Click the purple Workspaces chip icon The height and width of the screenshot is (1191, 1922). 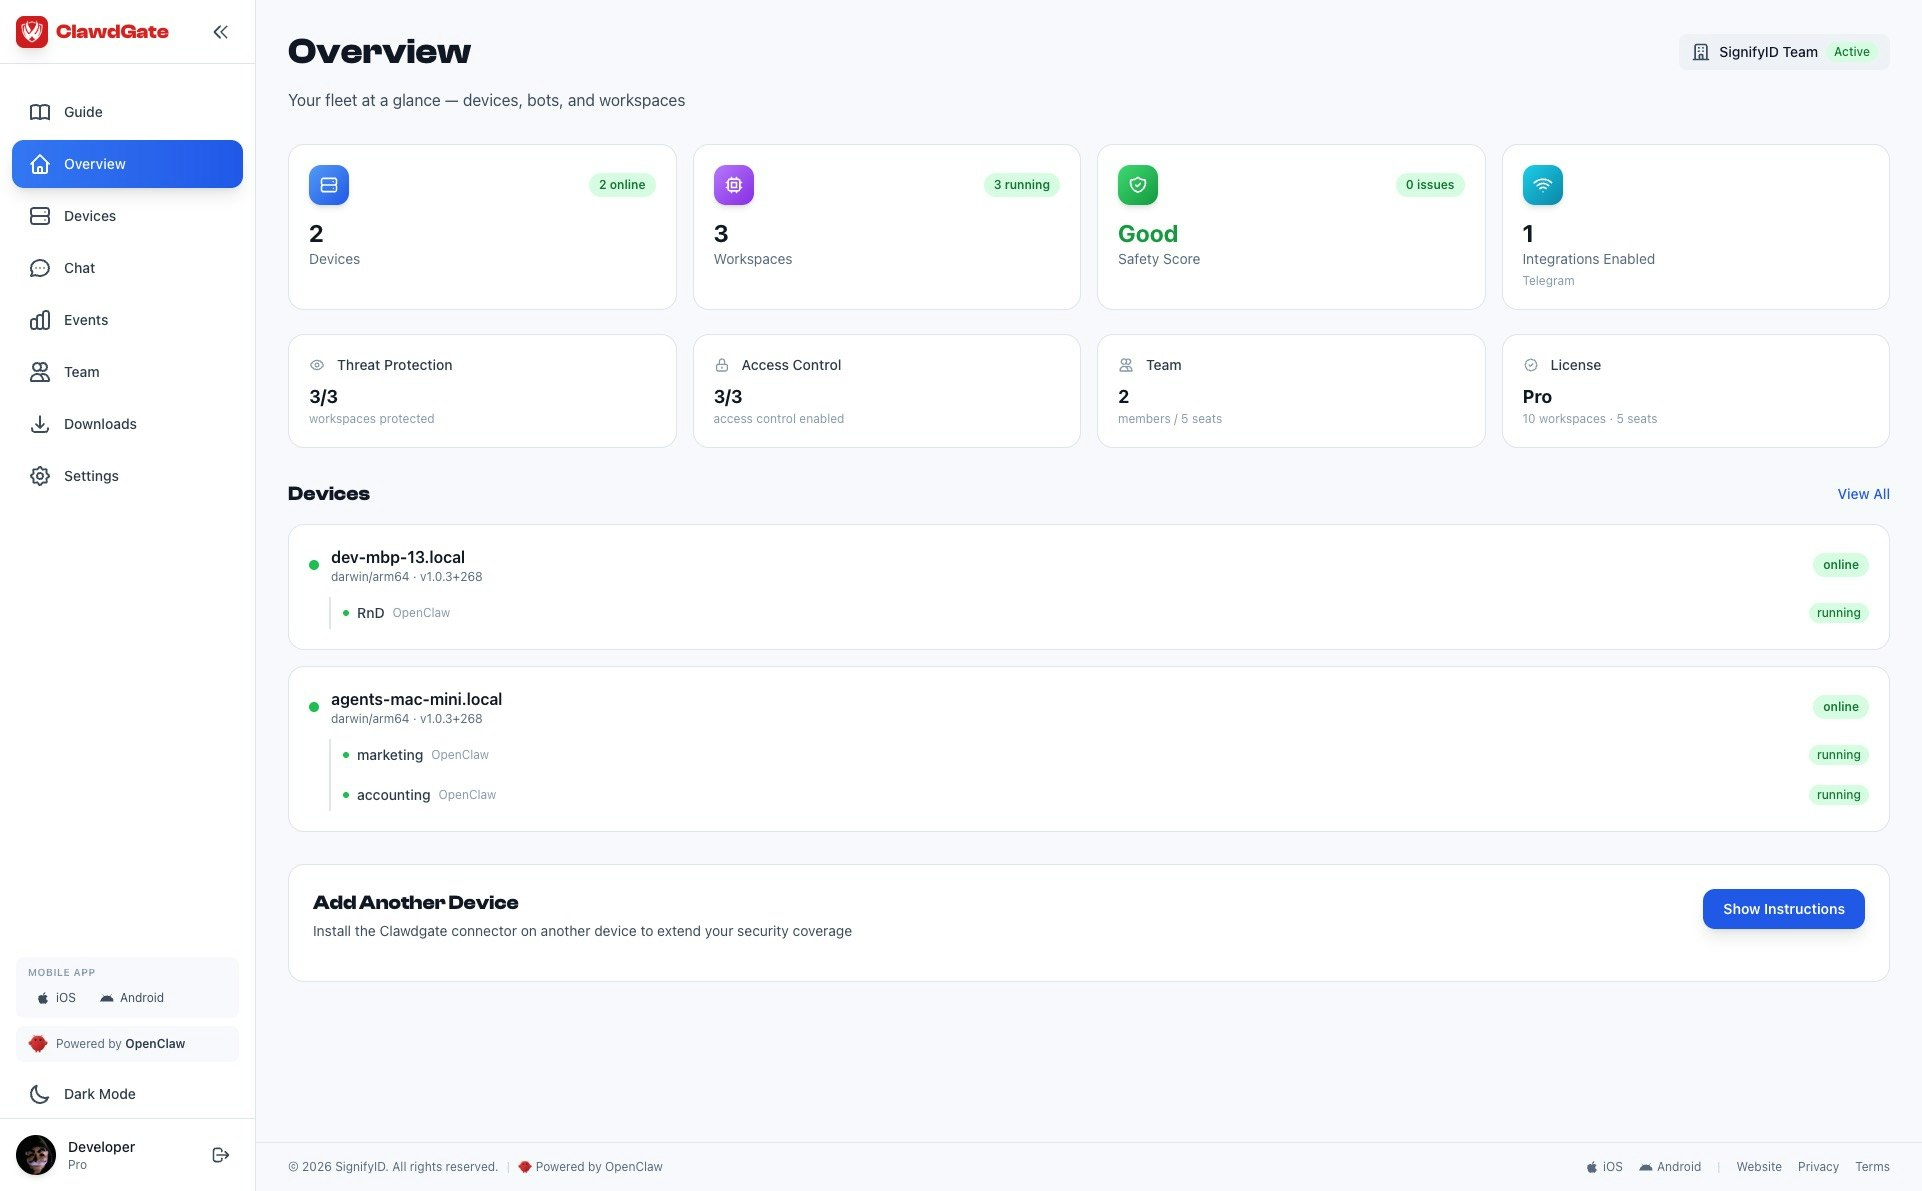click(733, 185)
